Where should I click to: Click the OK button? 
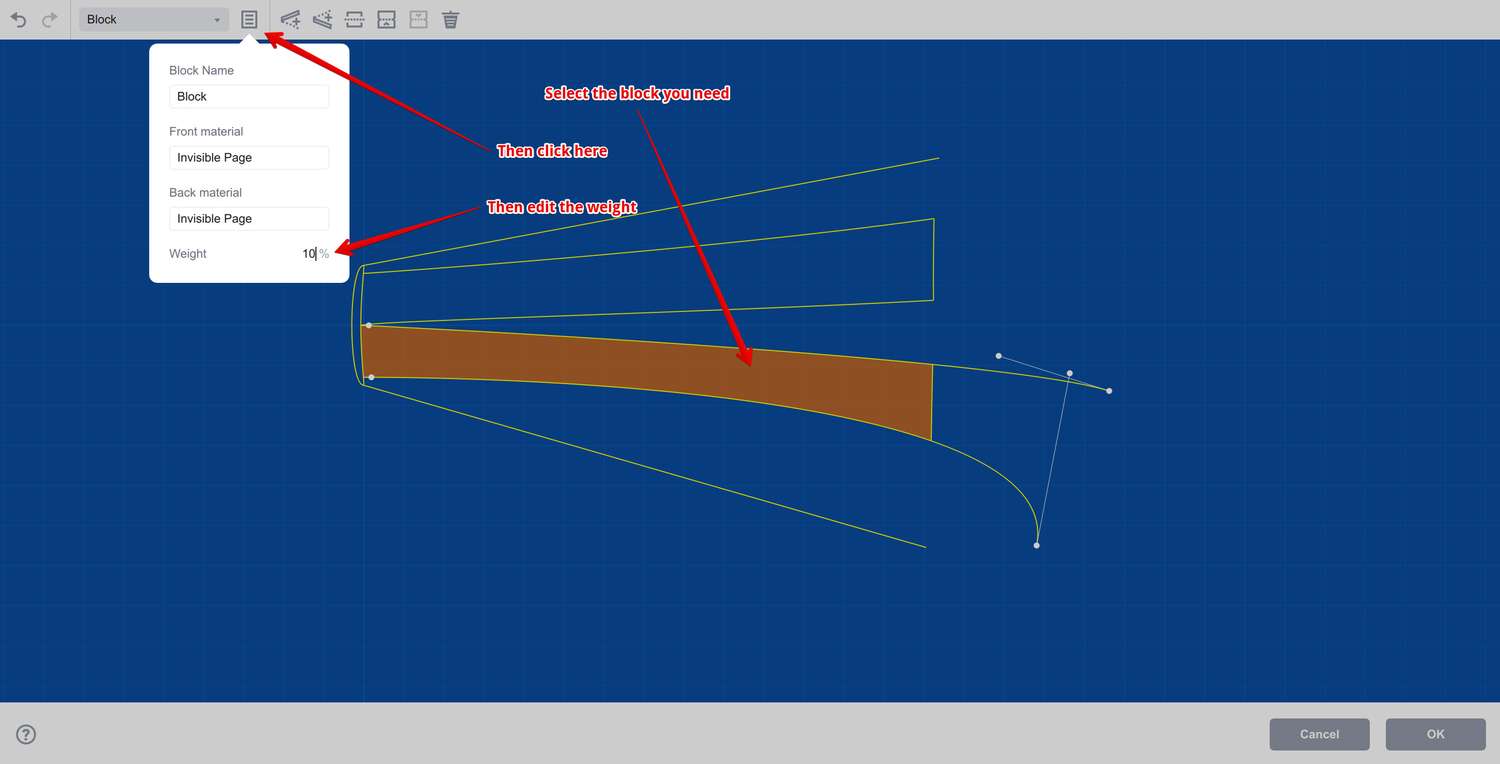(x=1436, y=734)
